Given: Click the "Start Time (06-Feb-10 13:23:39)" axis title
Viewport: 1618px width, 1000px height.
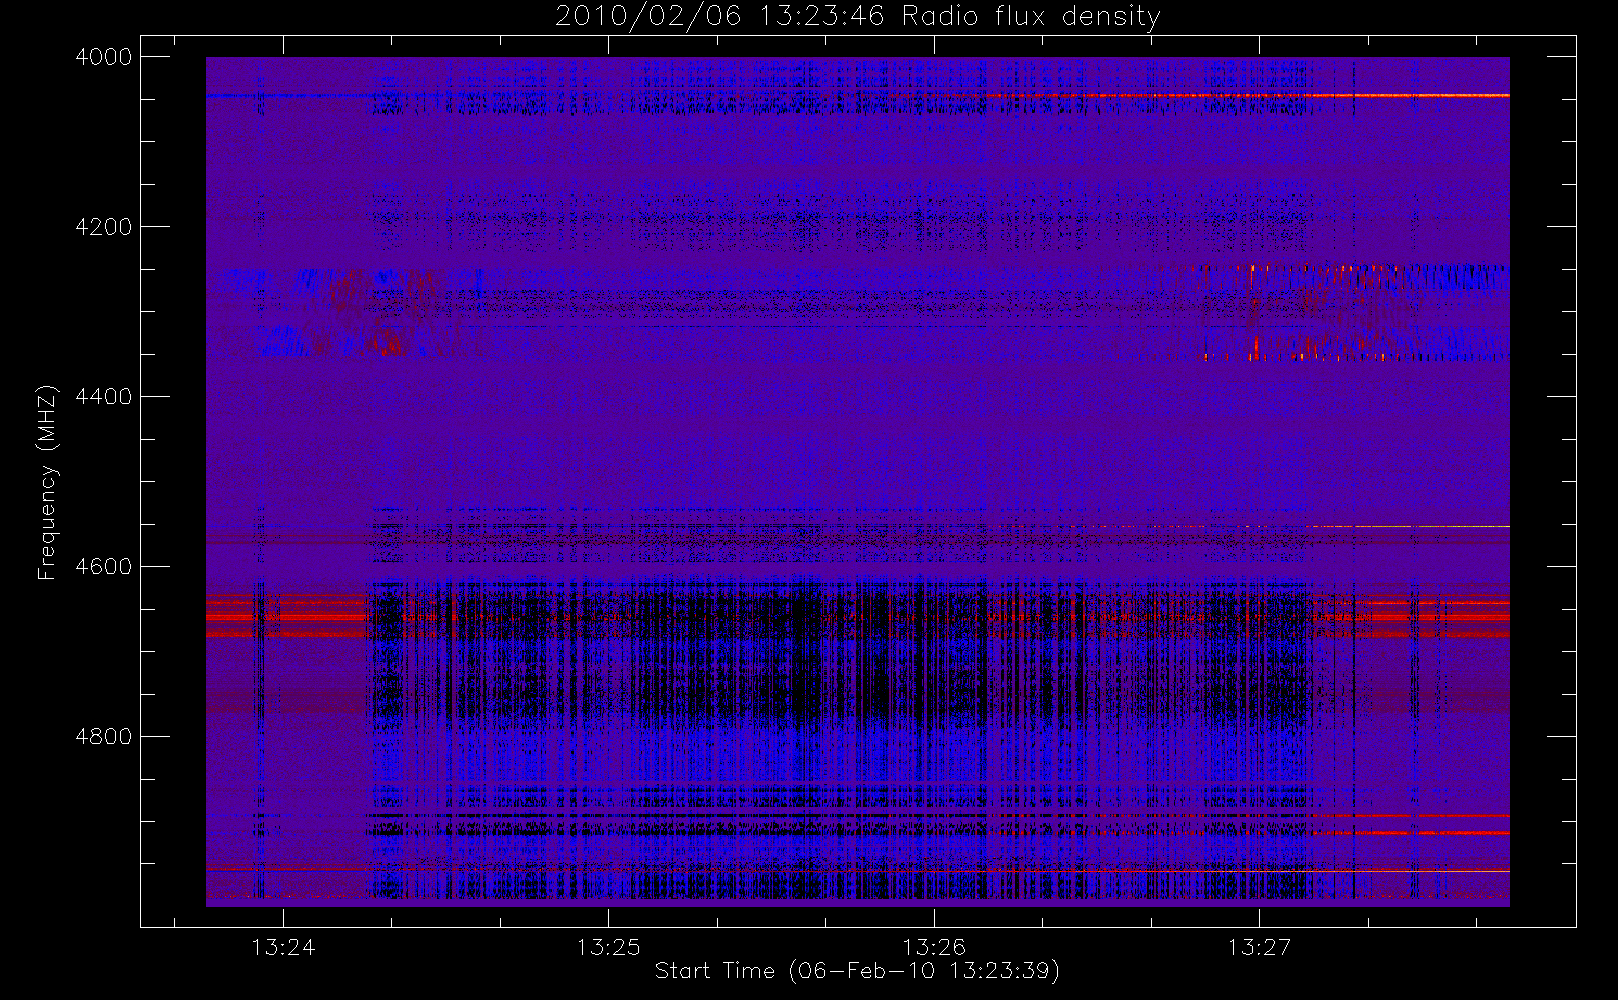Looking at the screenshot, I should 858,971.
